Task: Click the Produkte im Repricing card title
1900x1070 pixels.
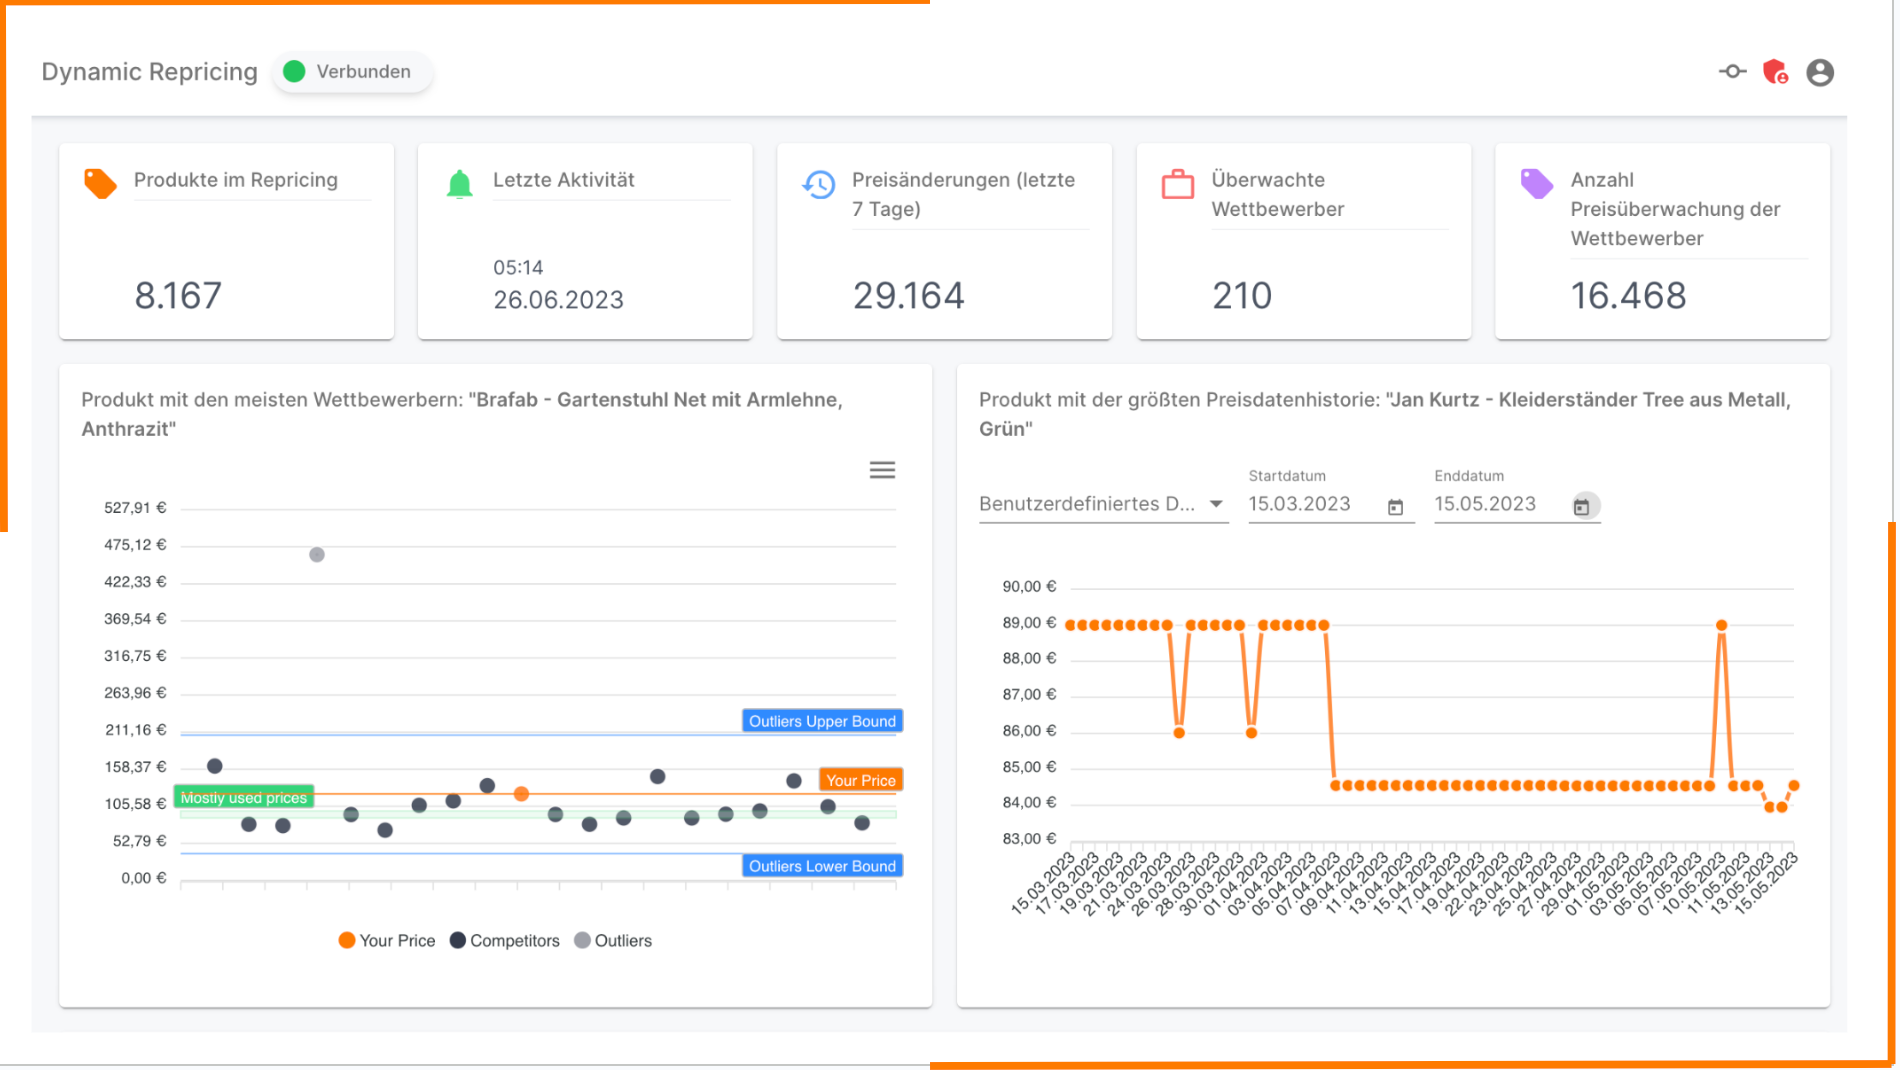Action: click(236, 180)
